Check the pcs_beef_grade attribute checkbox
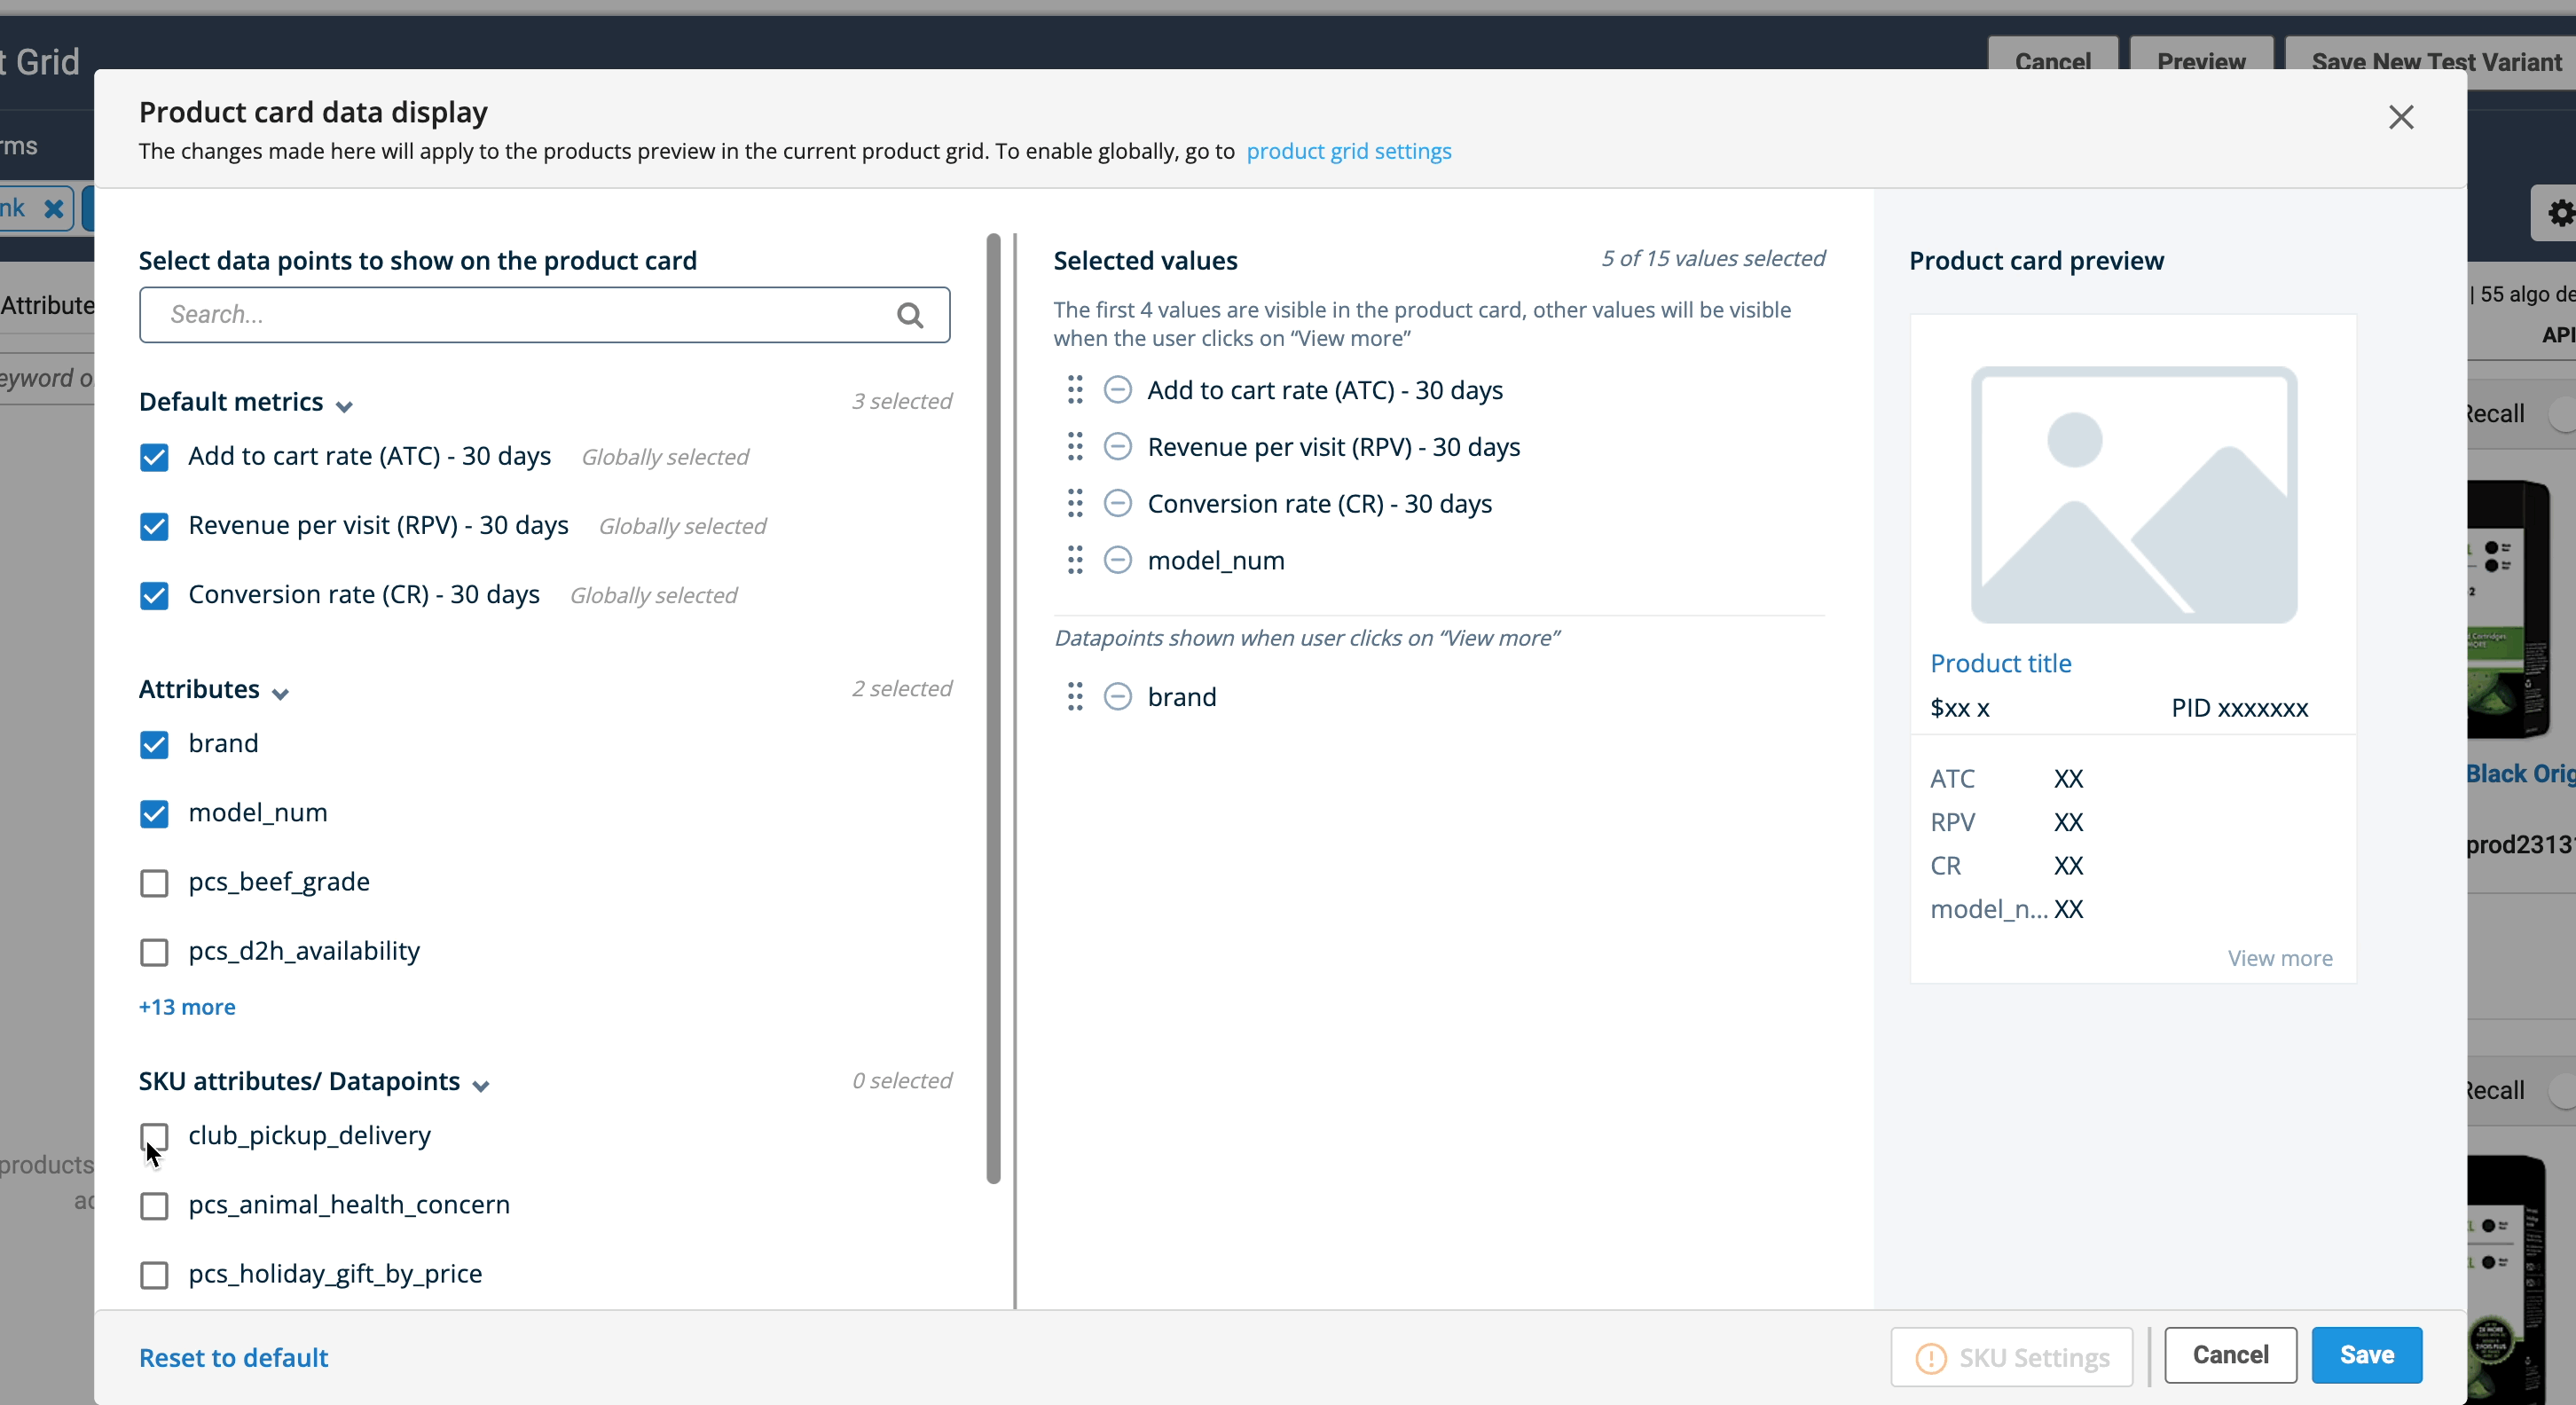Viewport: 2576px width, 1405px height. (154, 883)
